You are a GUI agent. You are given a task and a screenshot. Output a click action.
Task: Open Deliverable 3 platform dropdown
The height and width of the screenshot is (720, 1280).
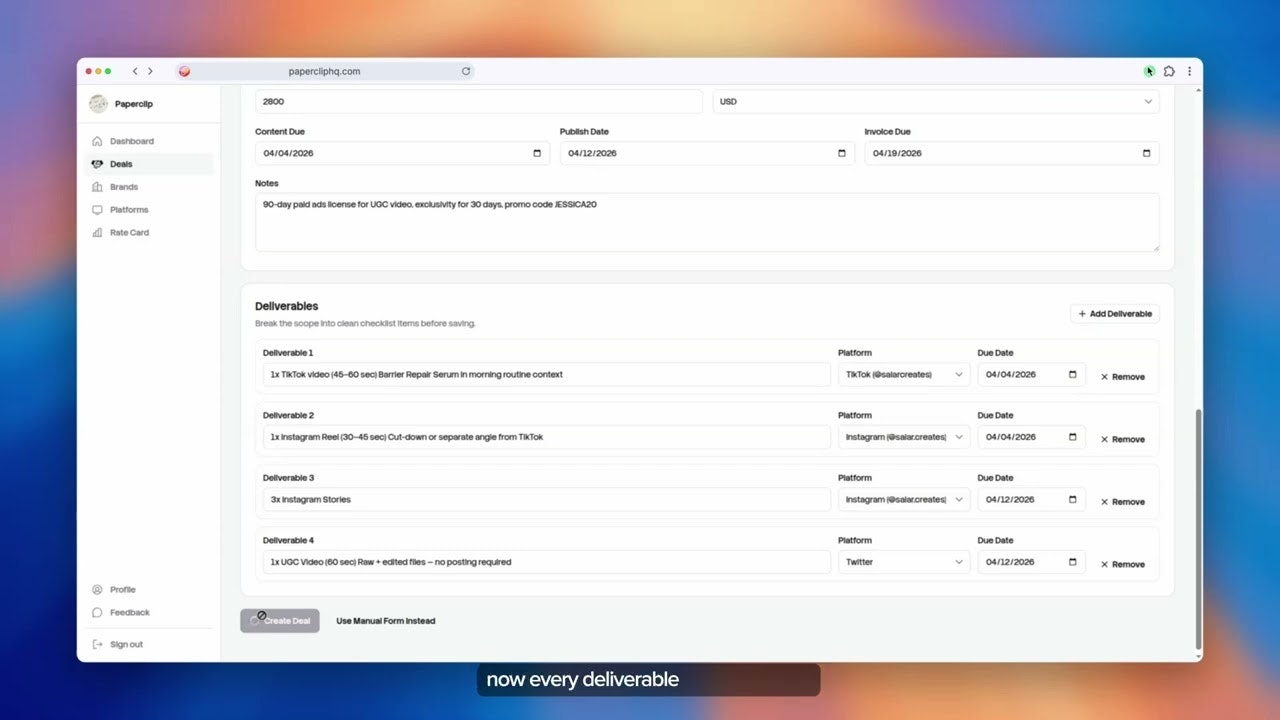(x=904, y=499)
